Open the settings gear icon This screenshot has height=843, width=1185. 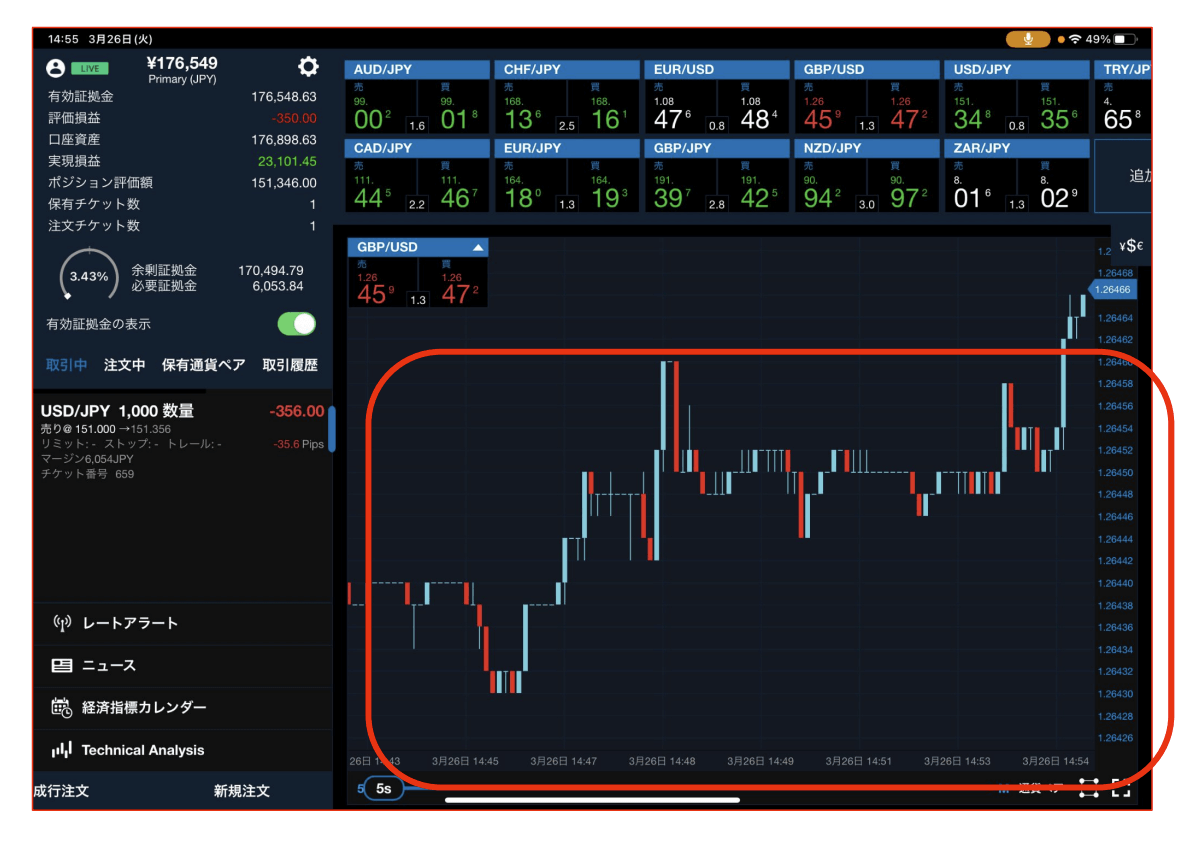[307, 66]
